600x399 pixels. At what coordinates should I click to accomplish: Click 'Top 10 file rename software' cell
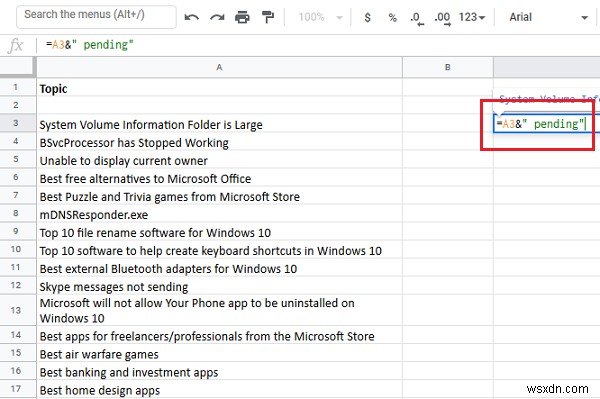pyautogui.click(x=219, y=231)
